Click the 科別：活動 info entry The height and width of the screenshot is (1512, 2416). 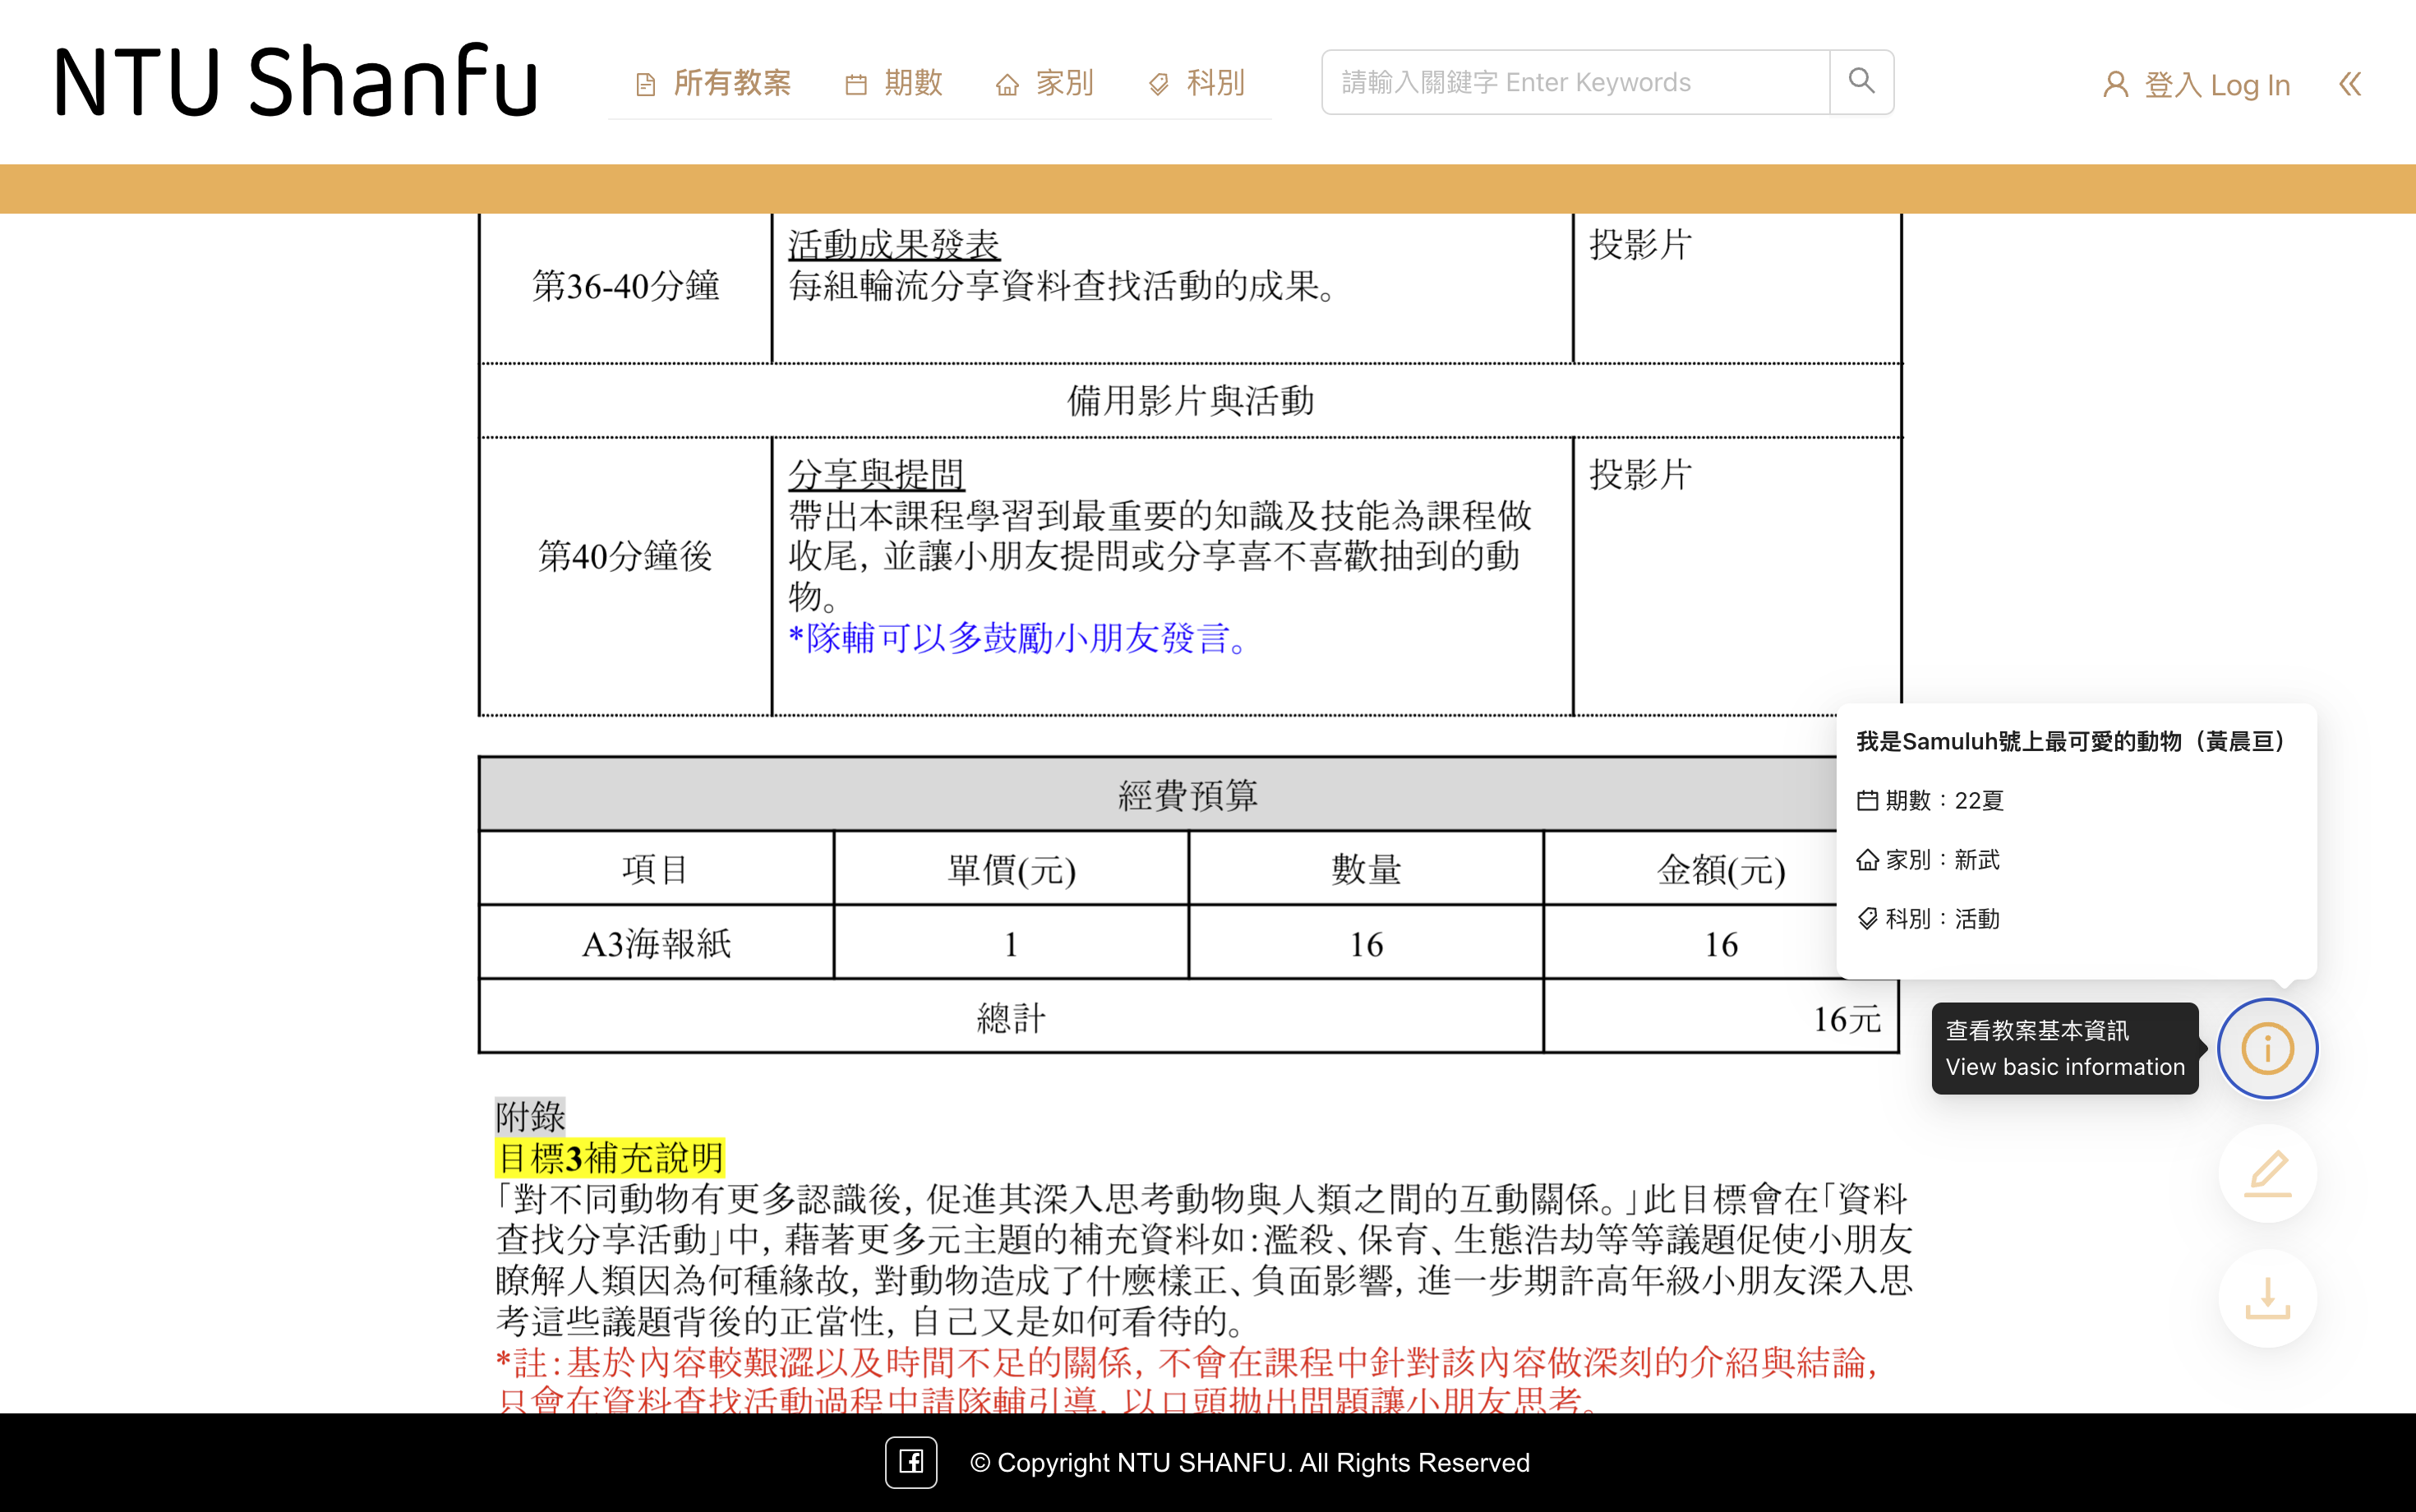click(x=1928, y=918)
